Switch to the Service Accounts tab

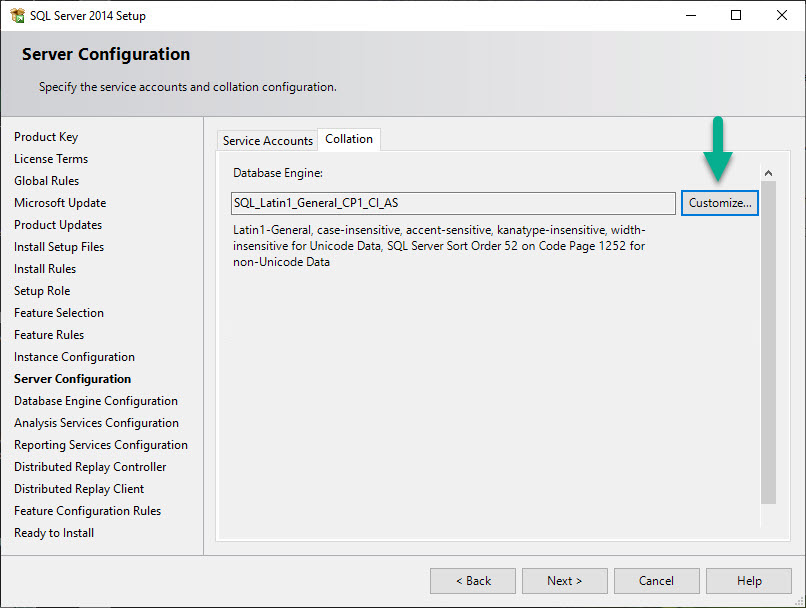point(268,140)
